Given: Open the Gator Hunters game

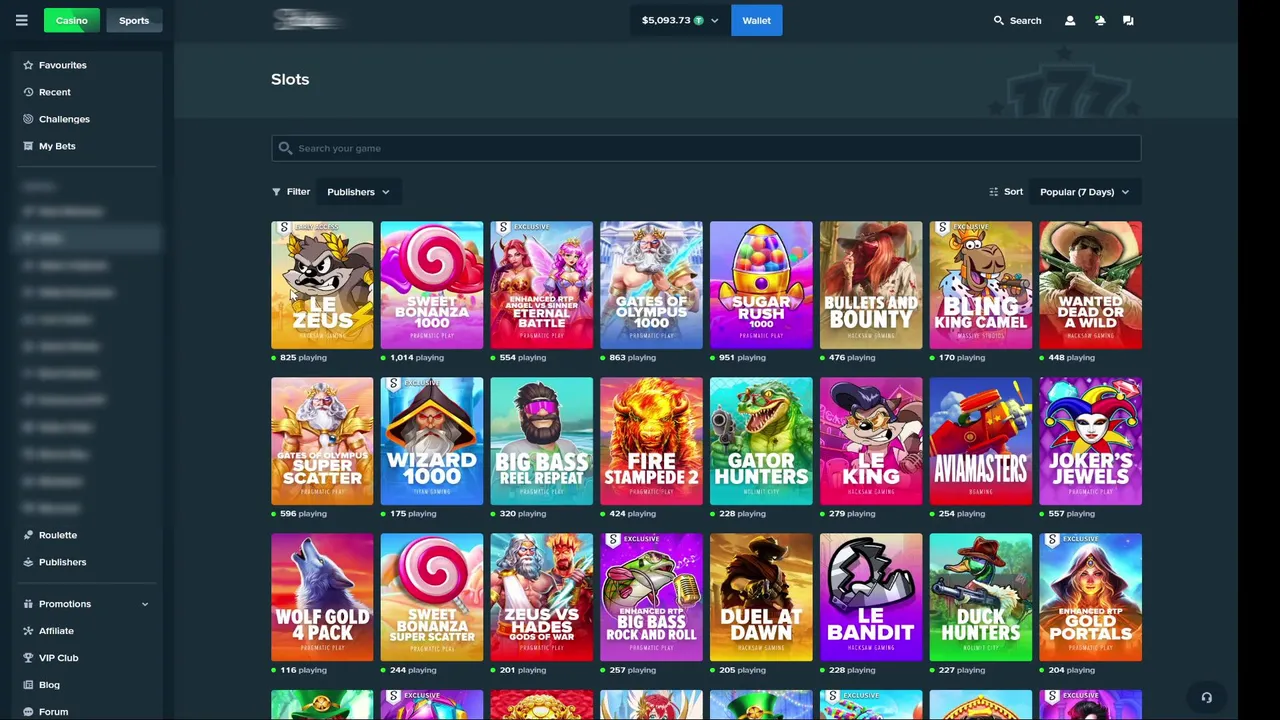Looking at the screenshot, I should (x=761, y=441).
